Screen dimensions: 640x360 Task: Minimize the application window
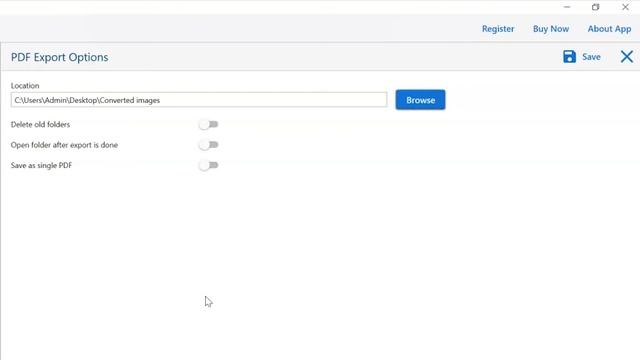click(x=567, y=7)
